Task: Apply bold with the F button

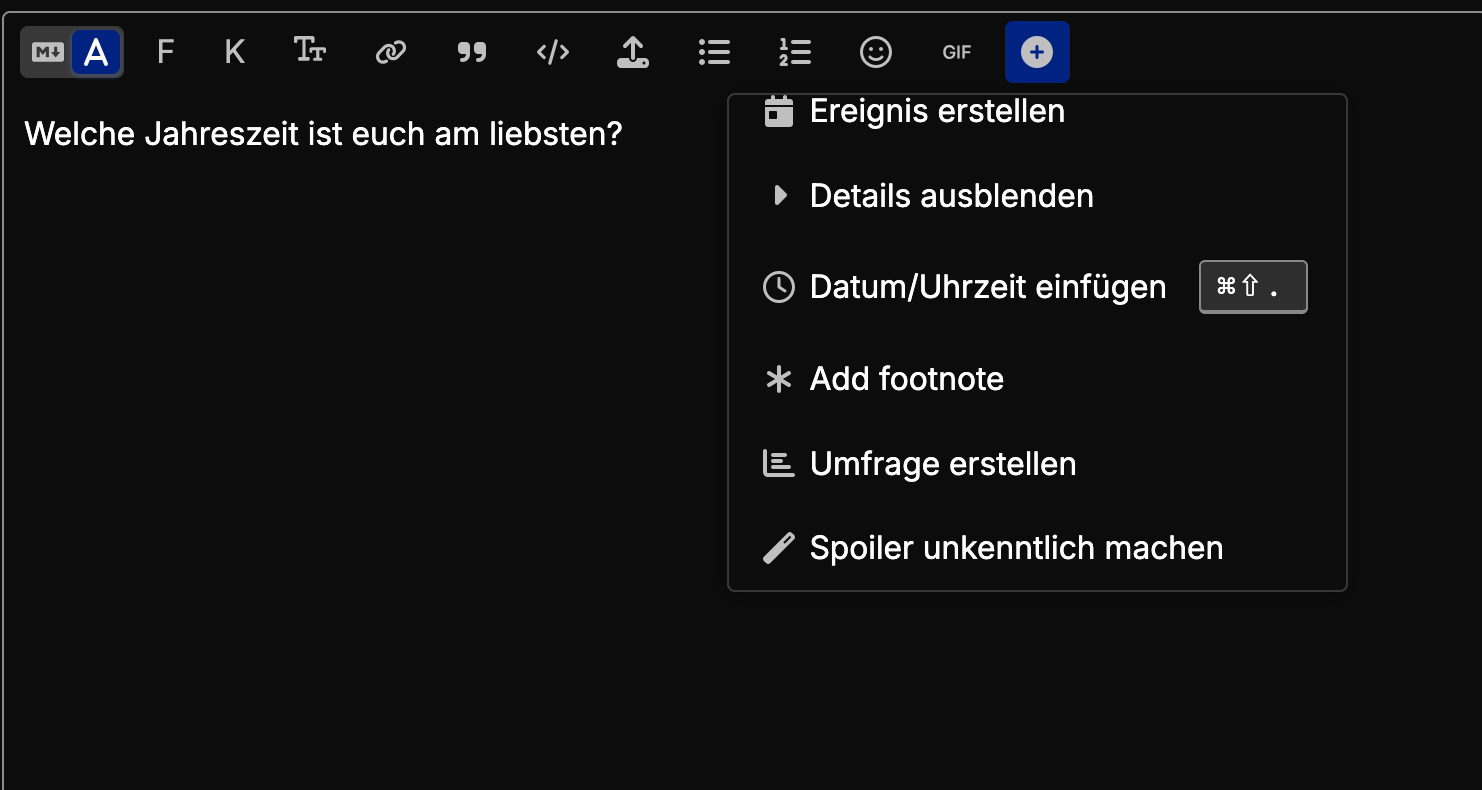Action: pyautogui.click(x=166, y=52)
